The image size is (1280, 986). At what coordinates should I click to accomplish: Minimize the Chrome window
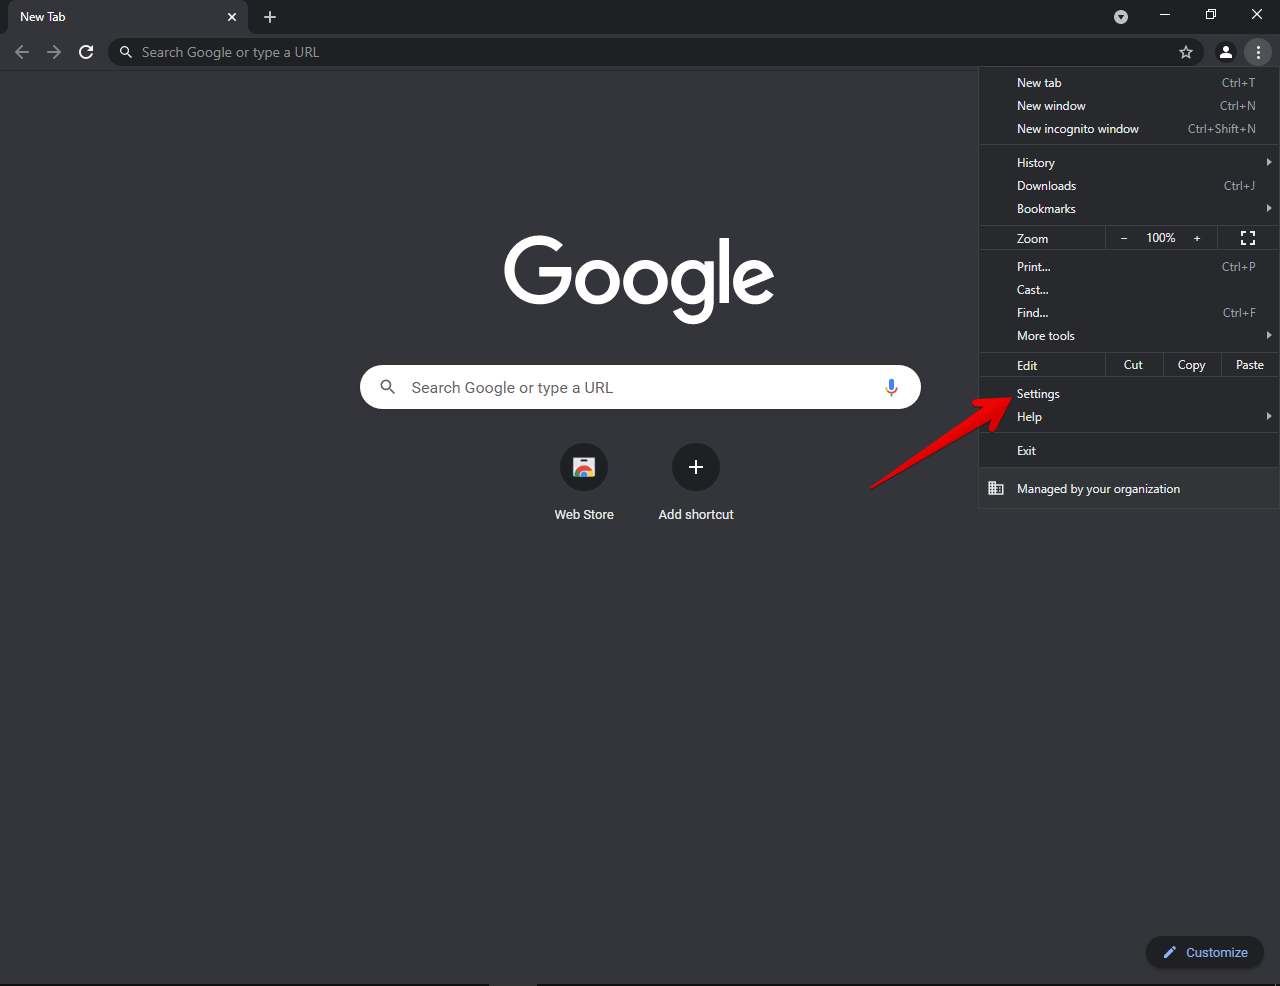[x=1165, y=15]
